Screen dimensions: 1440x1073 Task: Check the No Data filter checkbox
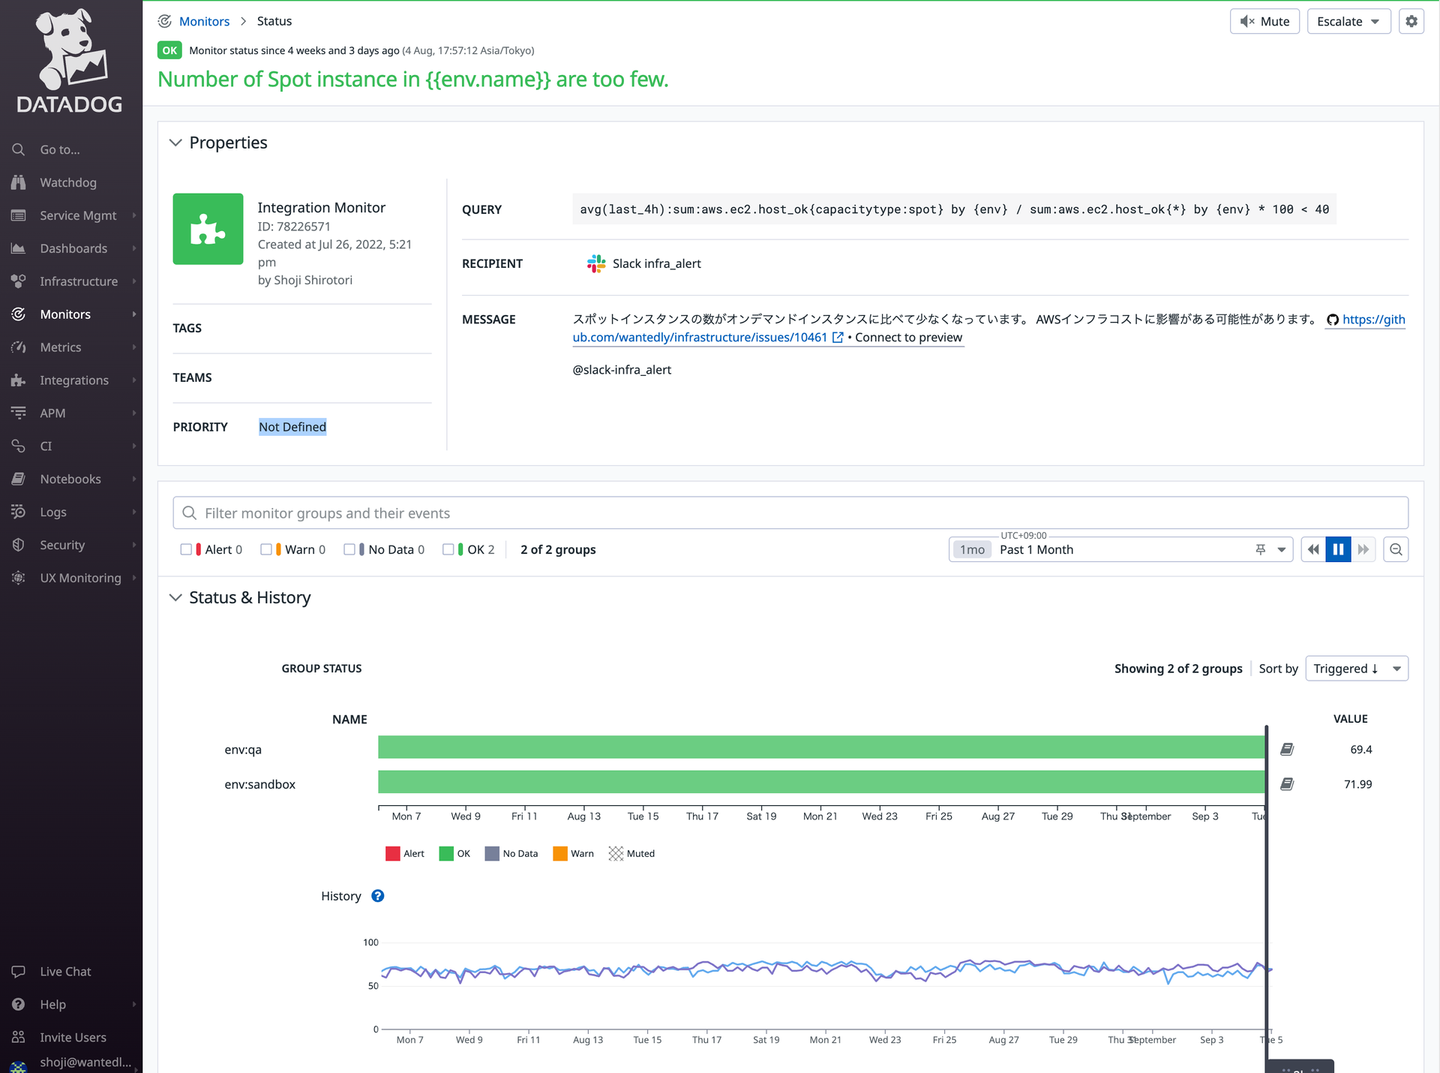349,549
